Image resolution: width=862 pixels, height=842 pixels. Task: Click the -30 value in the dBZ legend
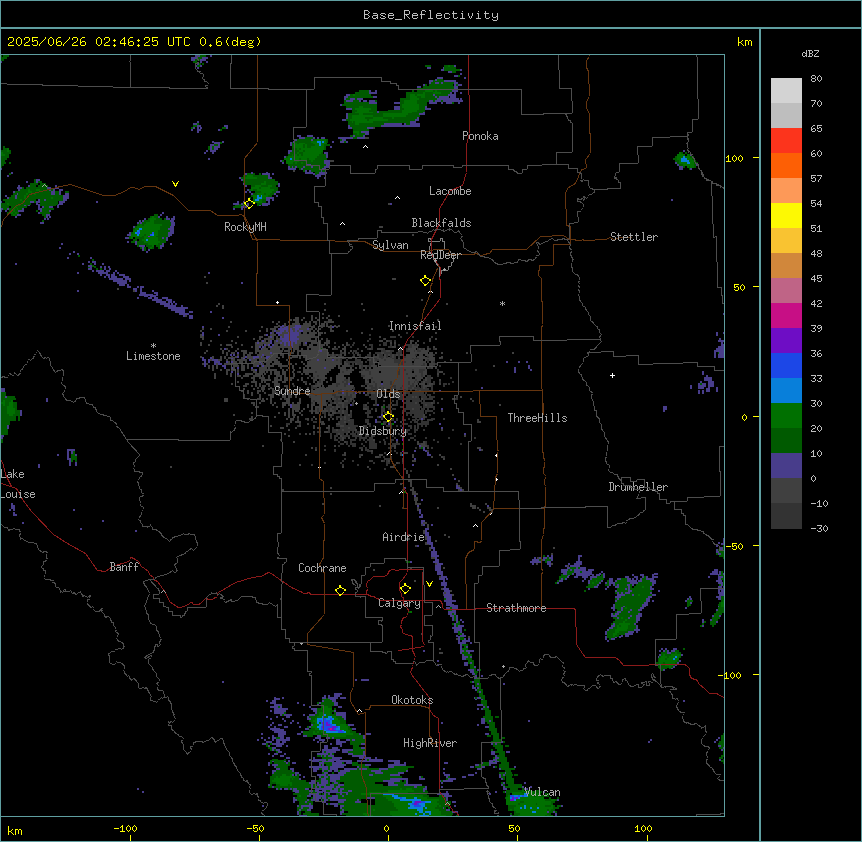click(819, 528)
